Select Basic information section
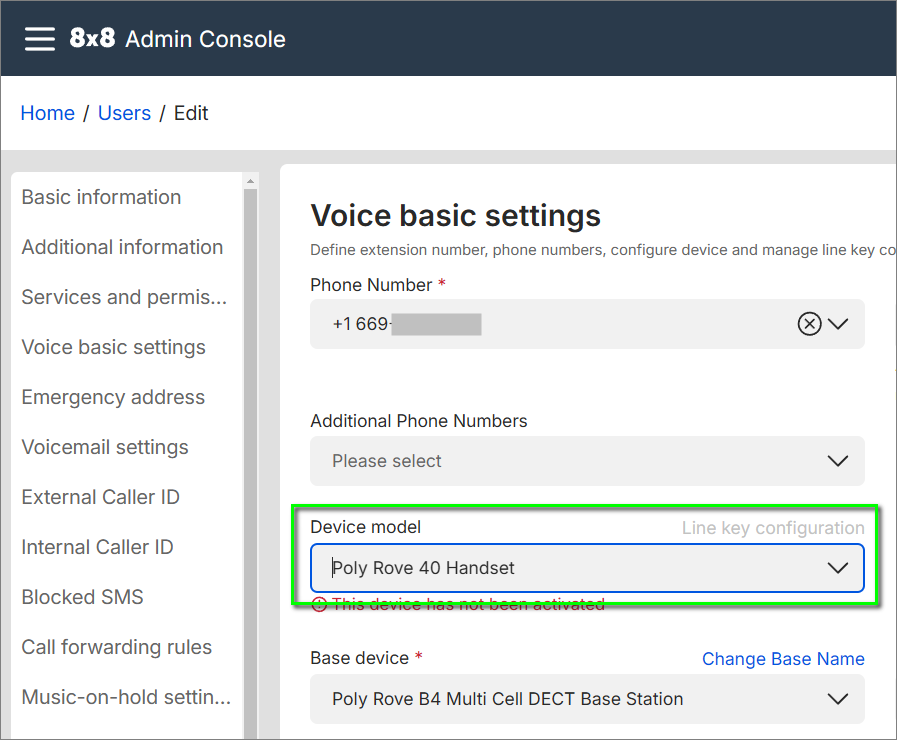This screenshot has width=897, height=740. [x=101, y=197]
